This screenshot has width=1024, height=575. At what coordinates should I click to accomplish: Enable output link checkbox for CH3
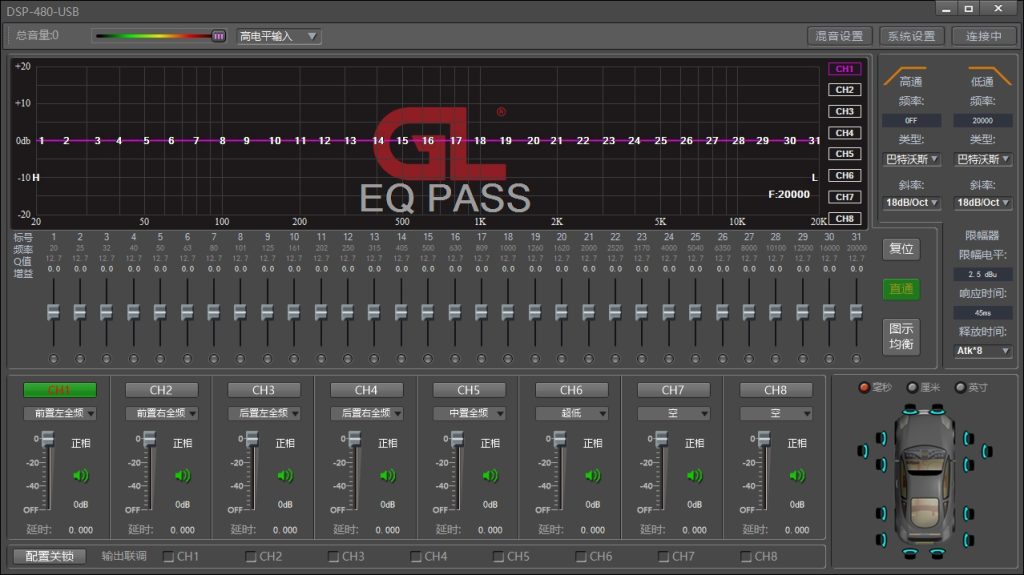pos(333,557)
